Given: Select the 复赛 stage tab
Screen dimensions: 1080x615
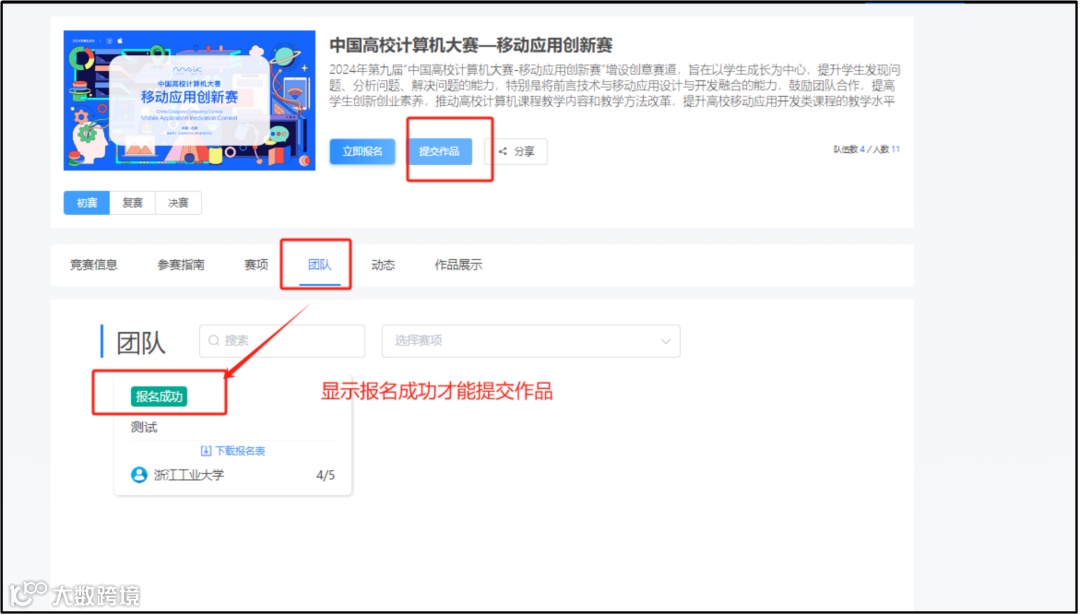Looking at the screenshot, I should (x=132, y=203).
